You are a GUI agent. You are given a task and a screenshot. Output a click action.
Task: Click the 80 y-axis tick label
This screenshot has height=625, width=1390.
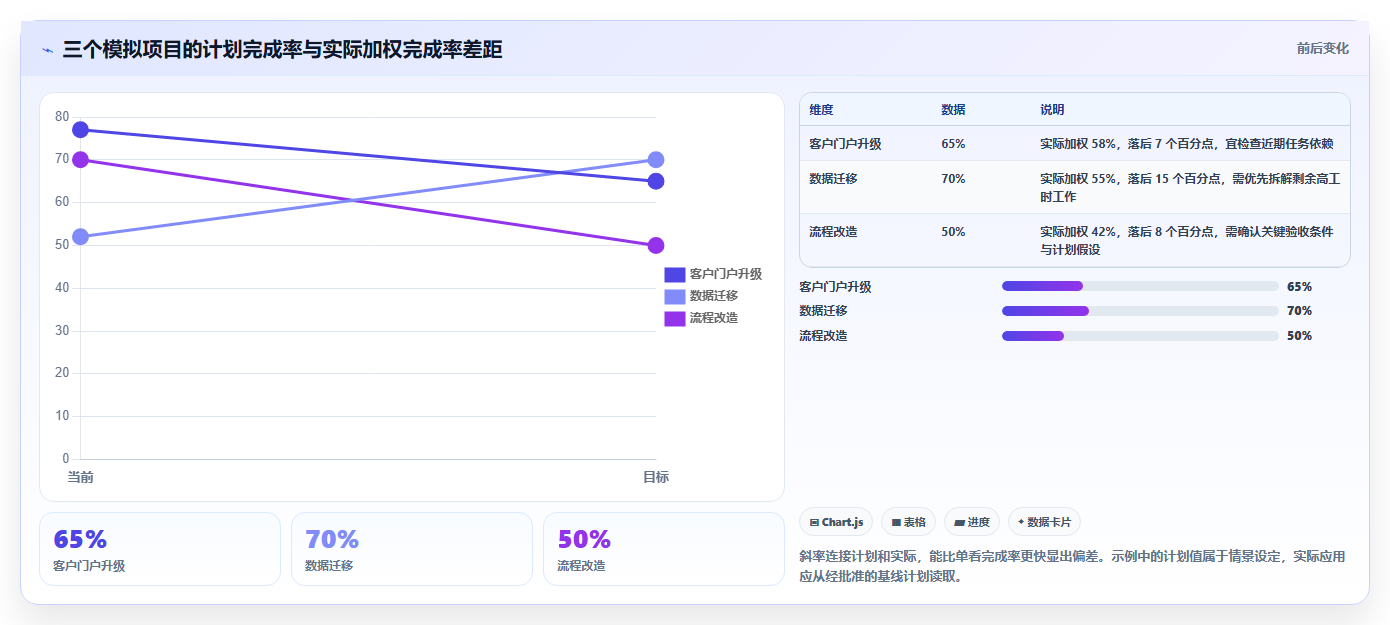click(x=62, y=117)
